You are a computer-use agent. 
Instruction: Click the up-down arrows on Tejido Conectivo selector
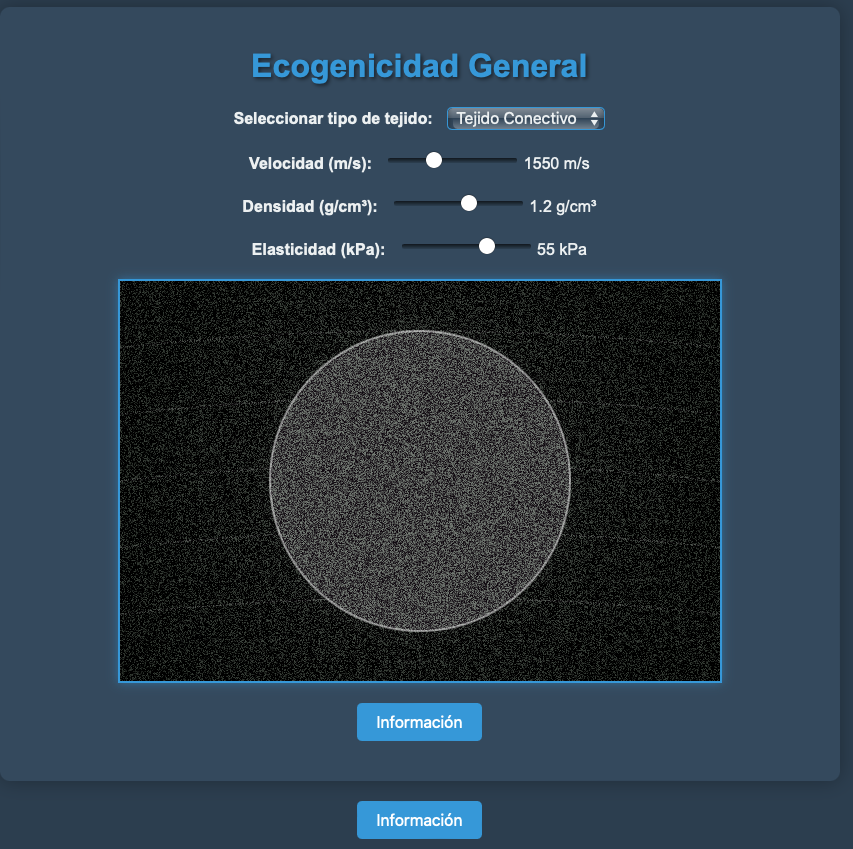595,118
